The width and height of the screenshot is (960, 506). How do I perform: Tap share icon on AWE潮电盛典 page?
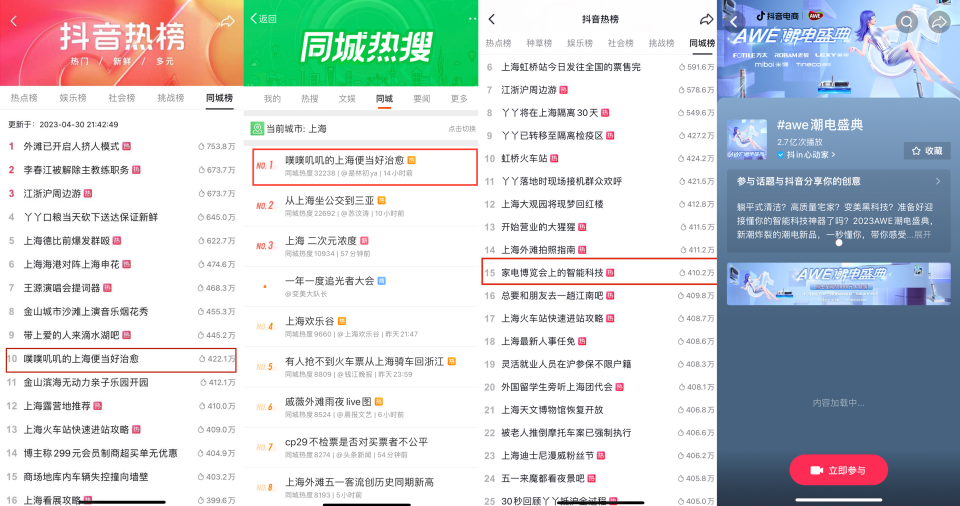click(x=938, y=22)
